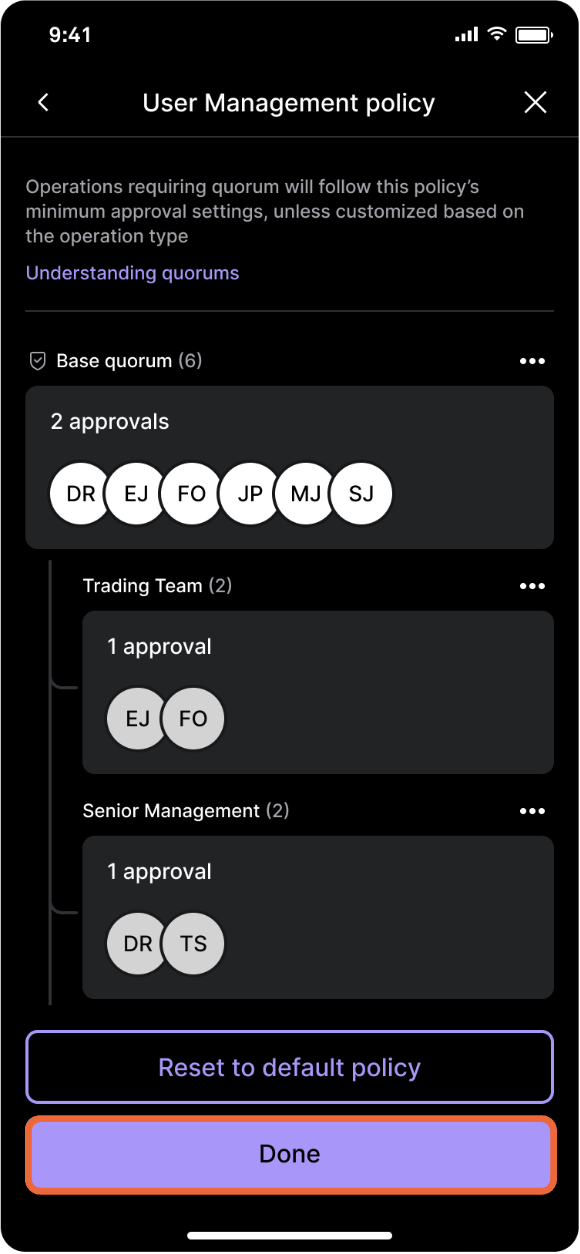Open the 2 approvals Base quorum card
This screenshot has height=1254, width=580.
click(x=289, y=467)
